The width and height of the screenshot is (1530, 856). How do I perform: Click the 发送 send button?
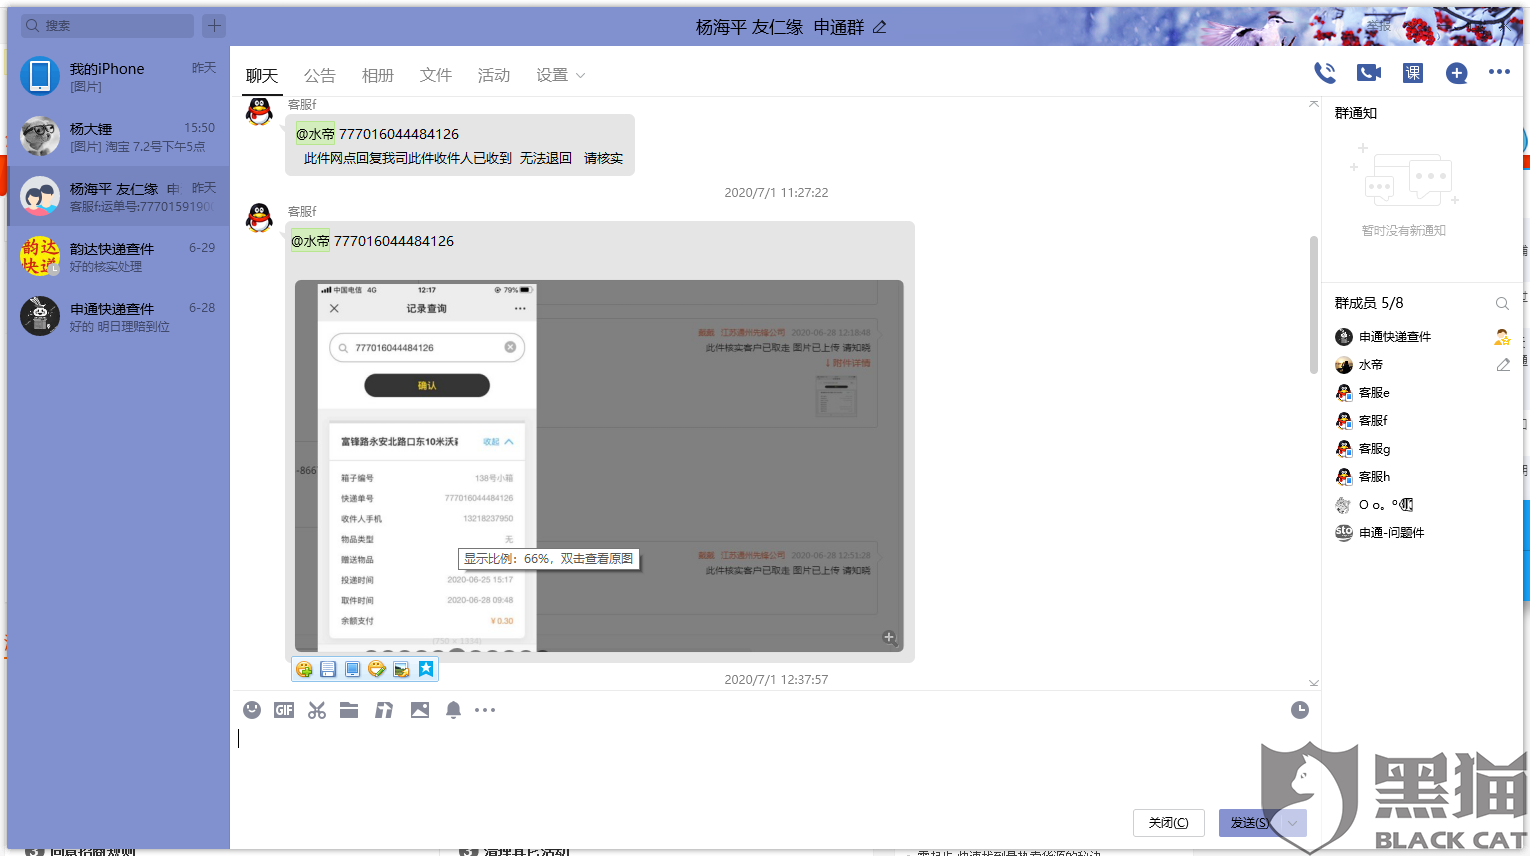1248,822
